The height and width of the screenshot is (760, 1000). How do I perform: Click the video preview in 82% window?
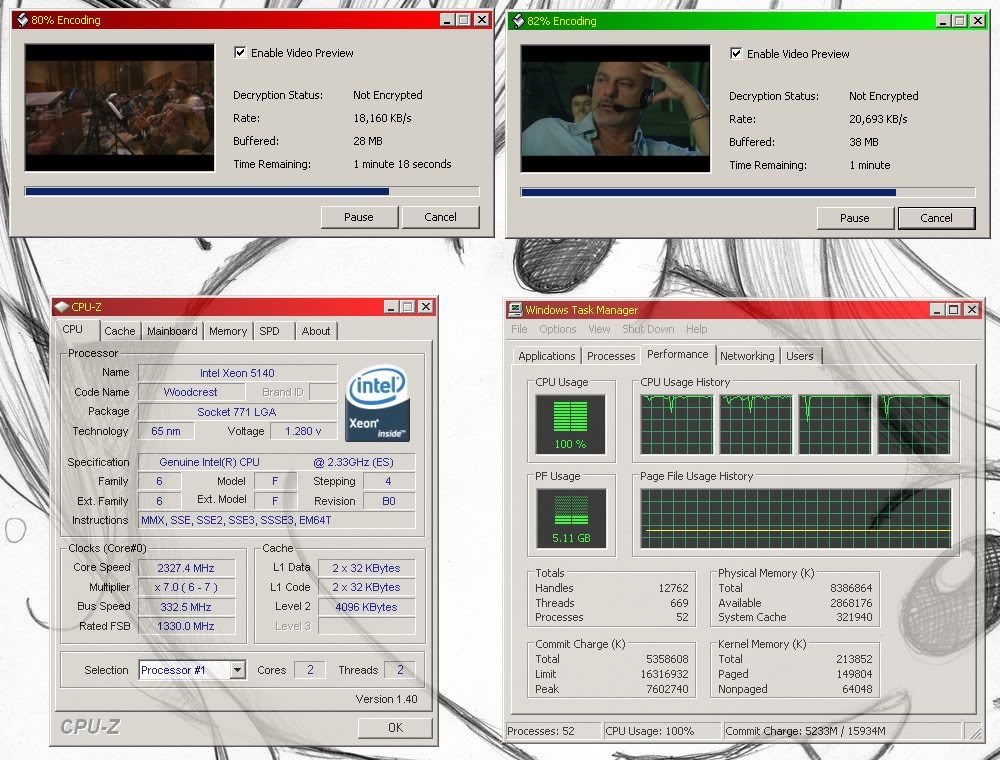pos(615,108)
